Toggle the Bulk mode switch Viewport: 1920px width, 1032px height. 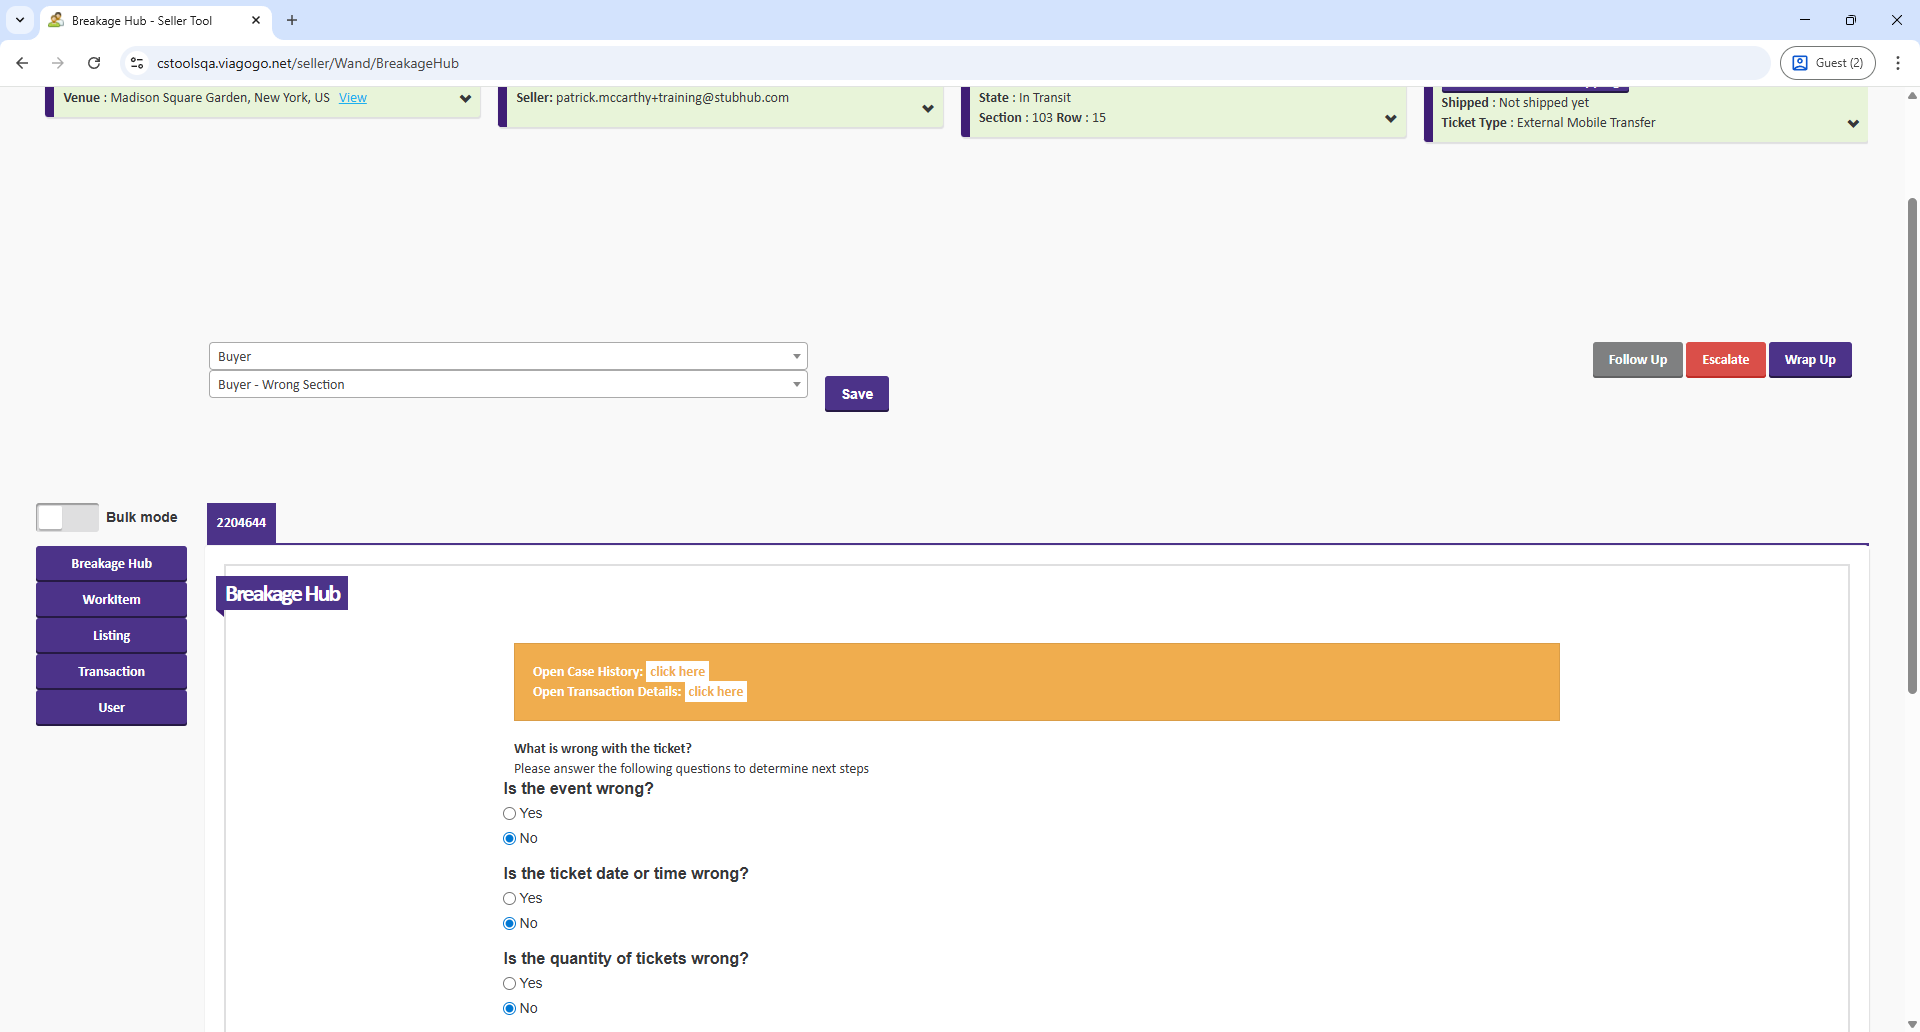67,517
